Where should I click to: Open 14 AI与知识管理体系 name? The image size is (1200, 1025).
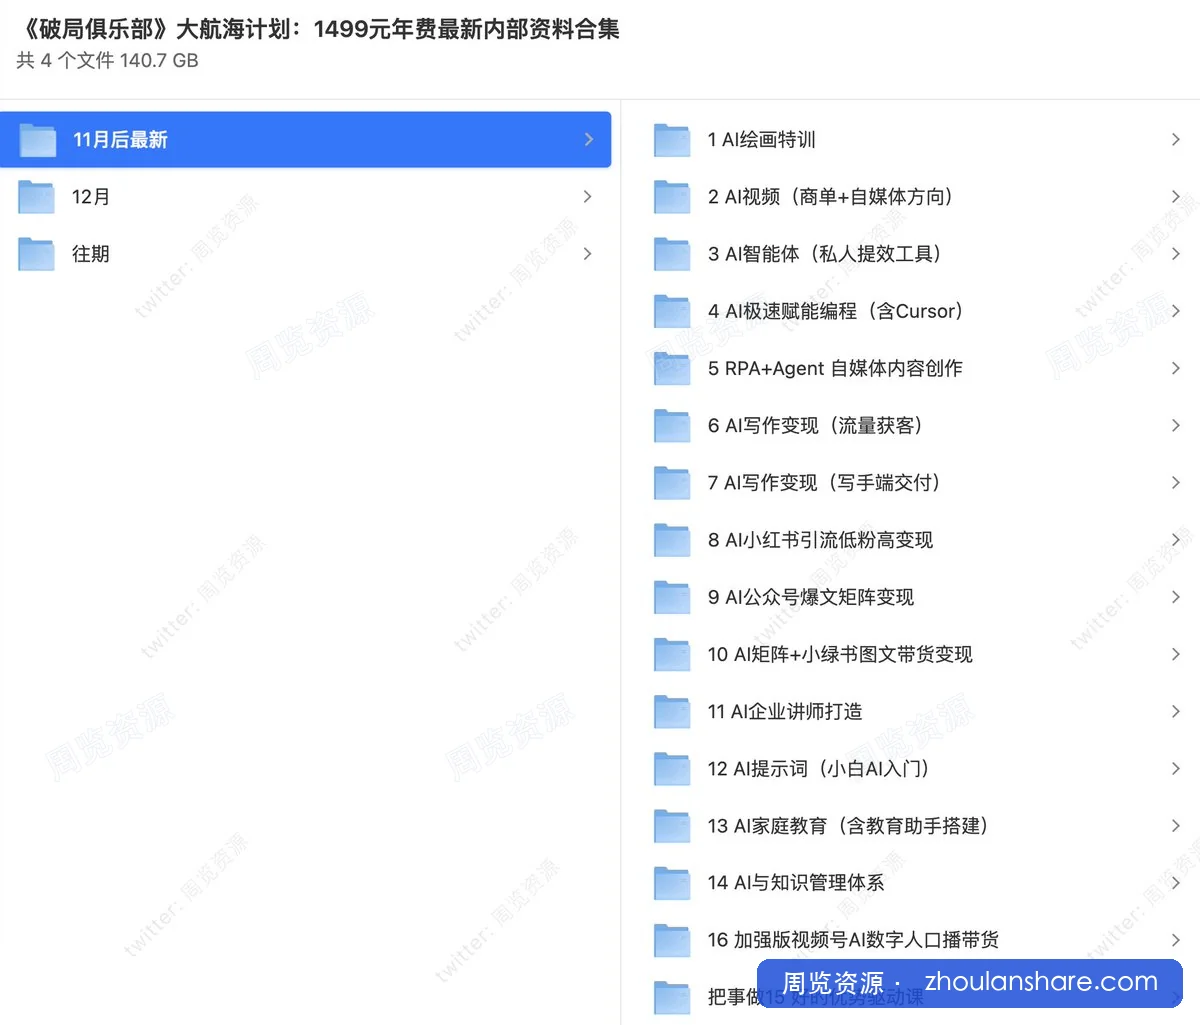(796, 883)
